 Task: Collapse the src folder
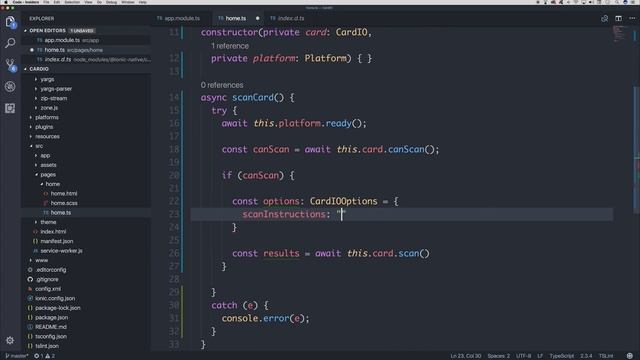(x=39, y=146)
